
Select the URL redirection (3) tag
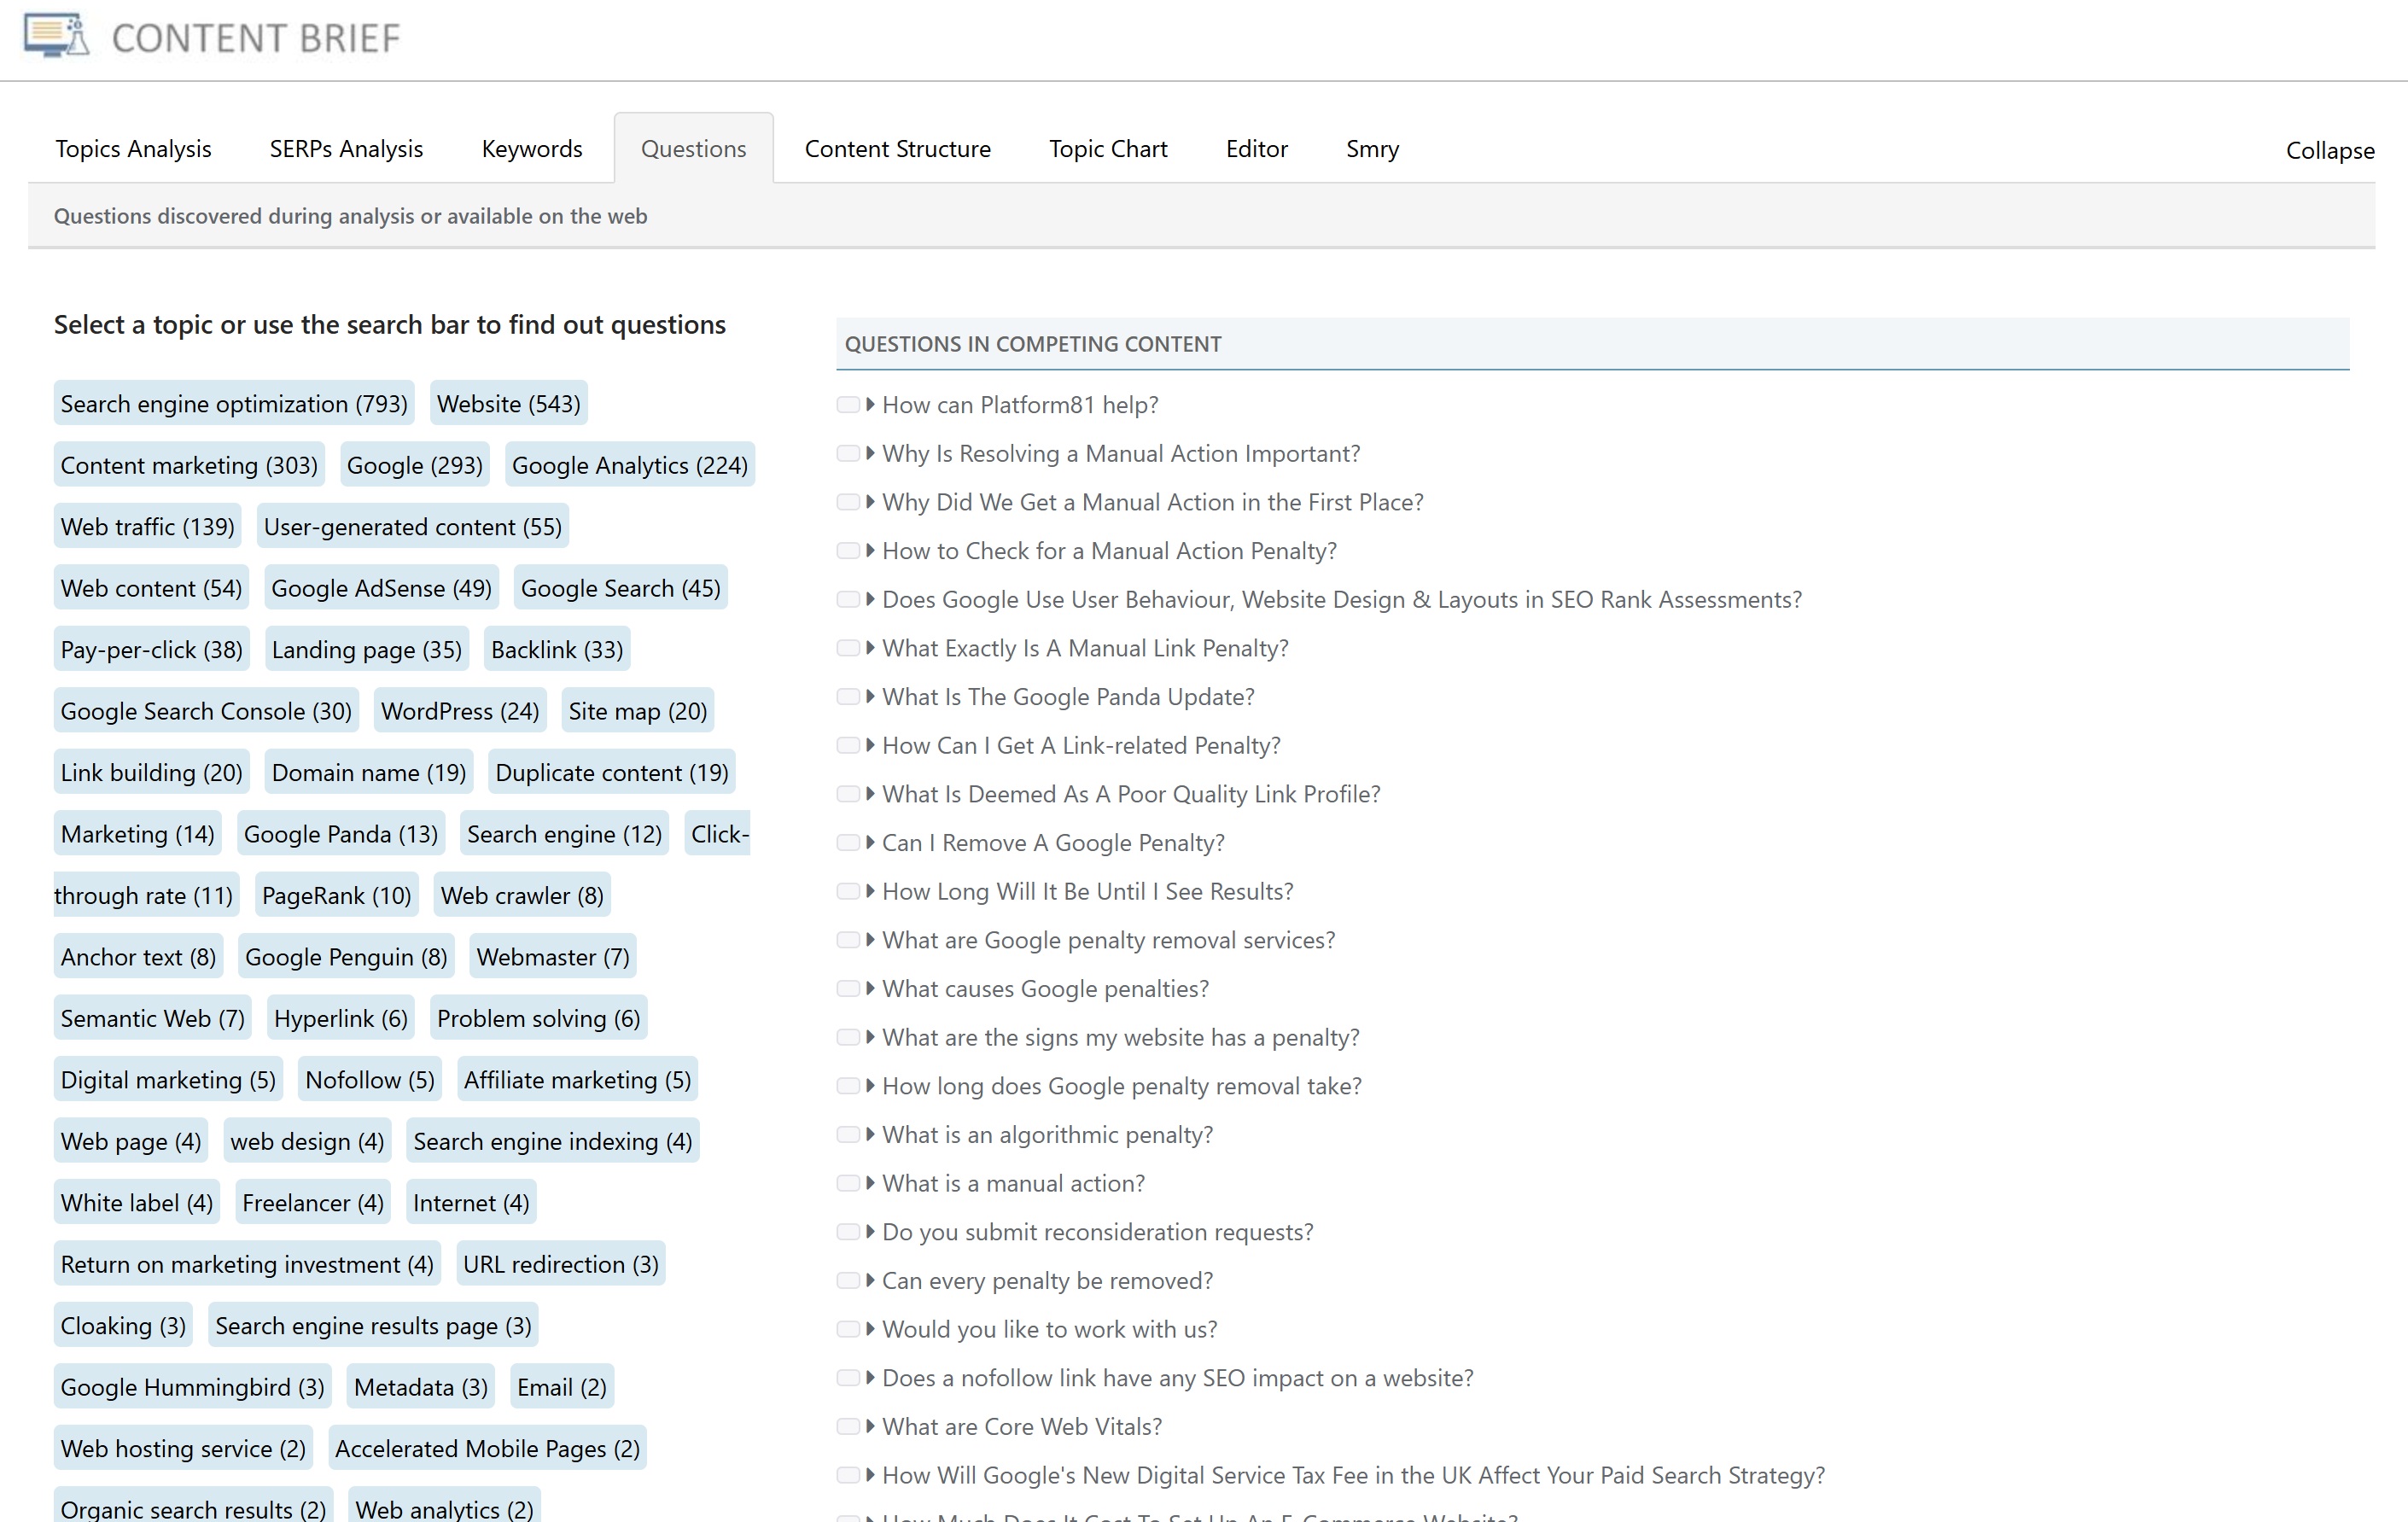click(560, 1265)
